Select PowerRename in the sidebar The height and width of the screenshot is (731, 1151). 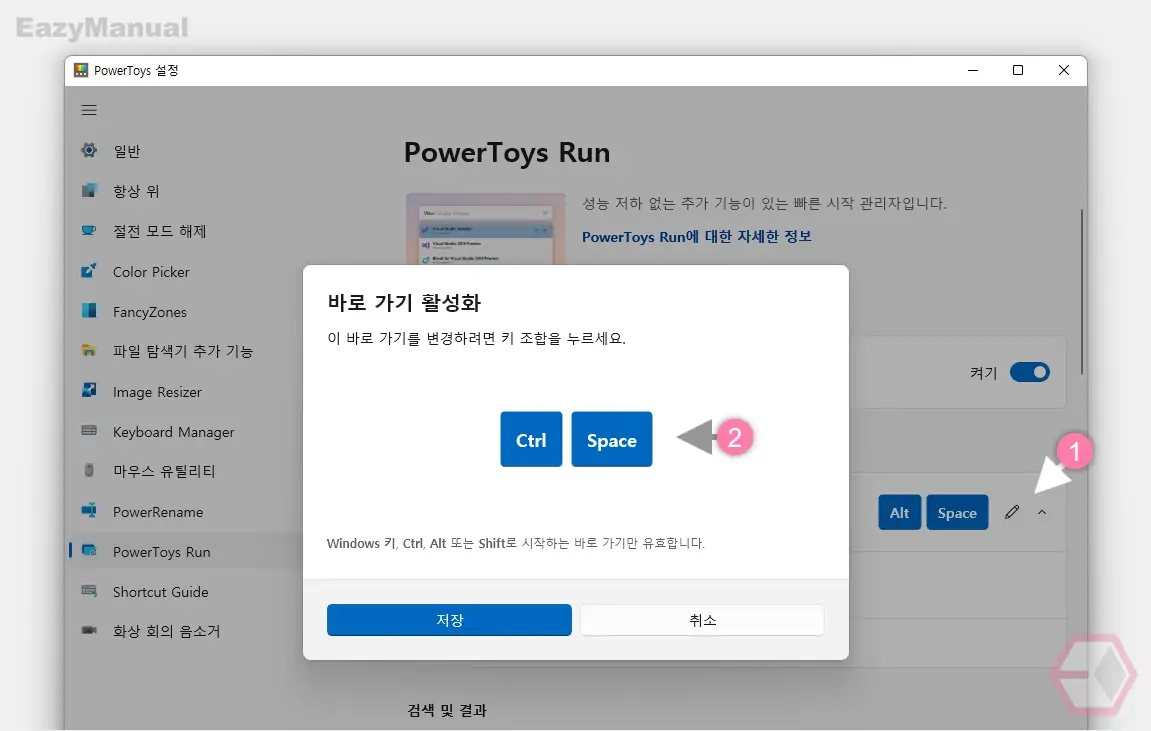(158, 512)
